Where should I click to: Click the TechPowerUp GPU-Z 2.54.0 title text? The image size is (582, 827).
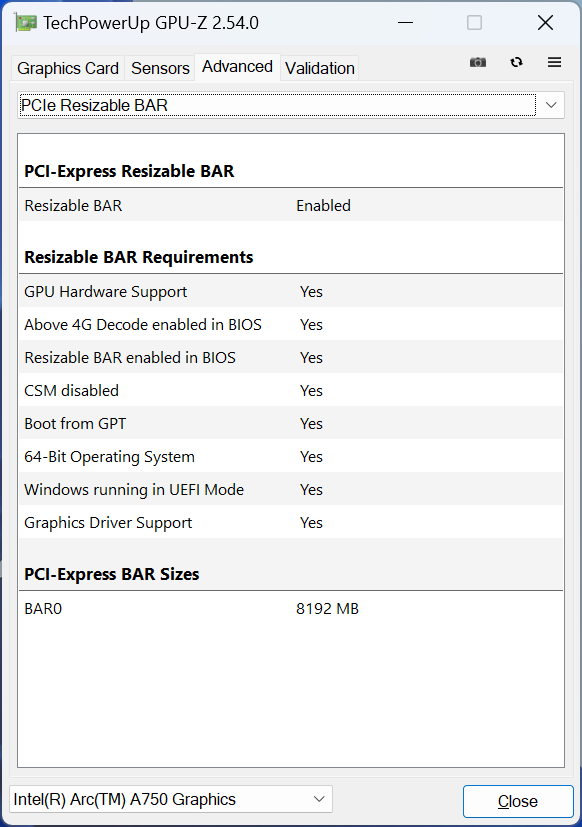pyautogui.click(x=151, y=23)
